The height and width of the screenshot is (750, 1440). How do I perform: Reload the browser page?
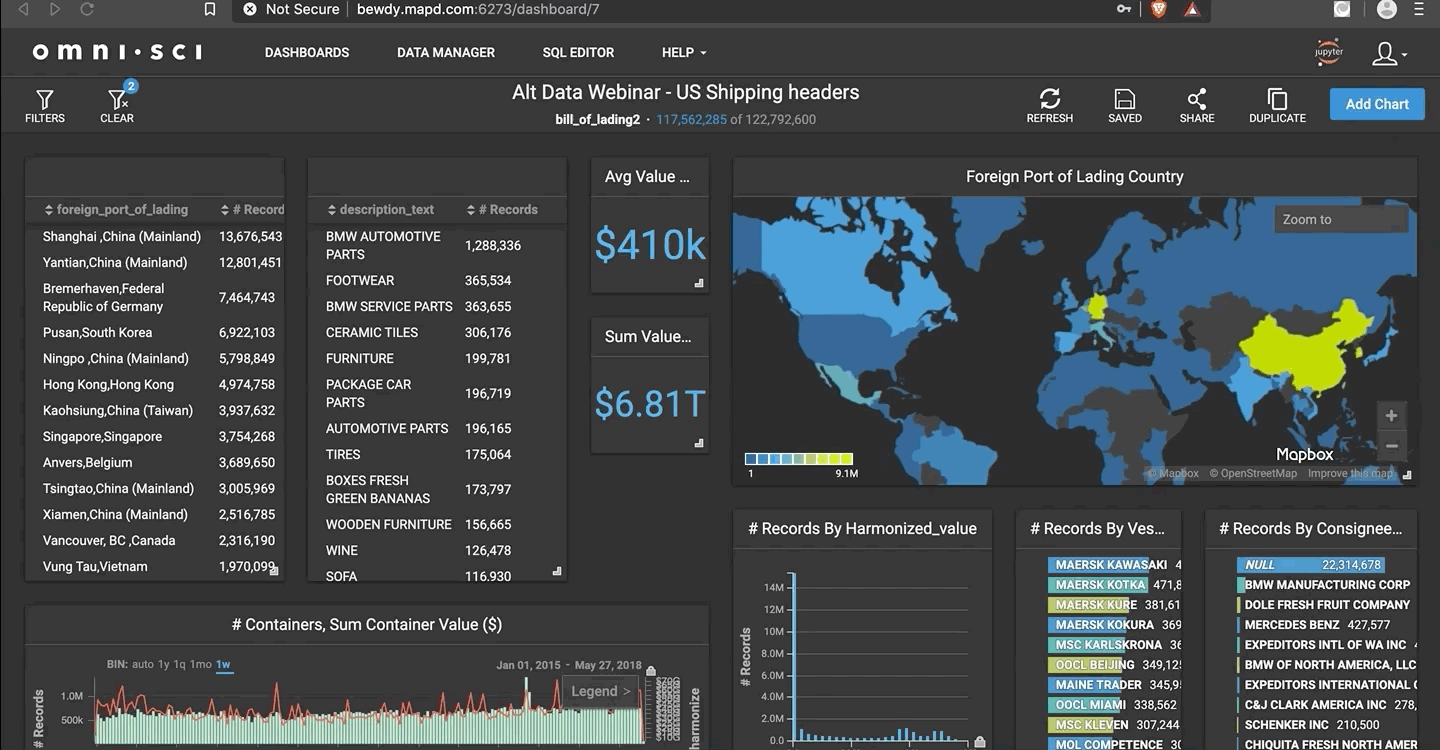coord(87,9)
